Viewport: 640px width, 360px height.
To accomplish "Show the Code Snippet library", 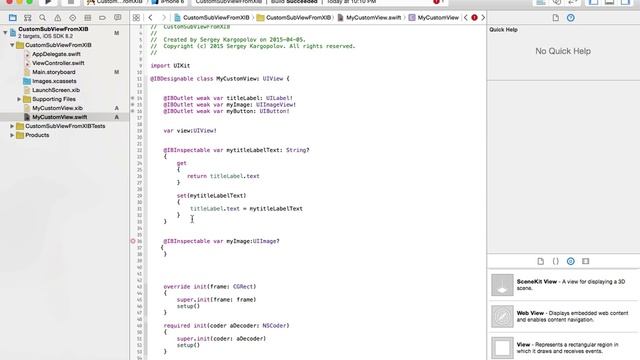I will point(556,261).
